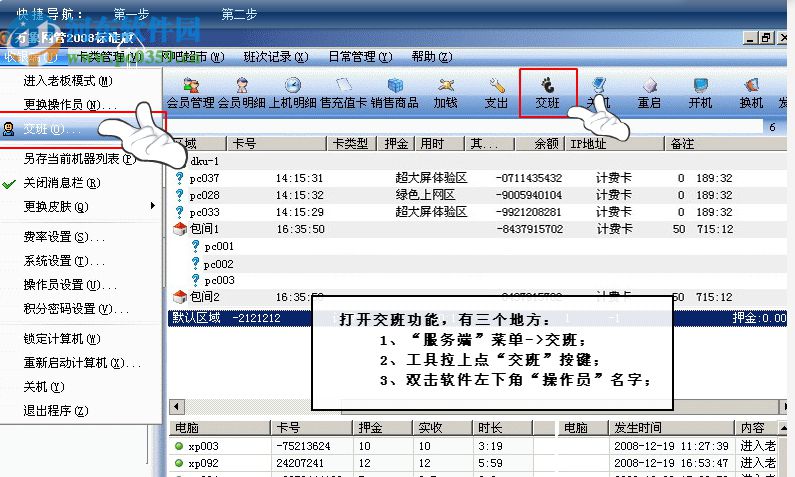Open 系统设置 from the menu
The height and width of the screenshot is (477, 795).
click(64, 261)
